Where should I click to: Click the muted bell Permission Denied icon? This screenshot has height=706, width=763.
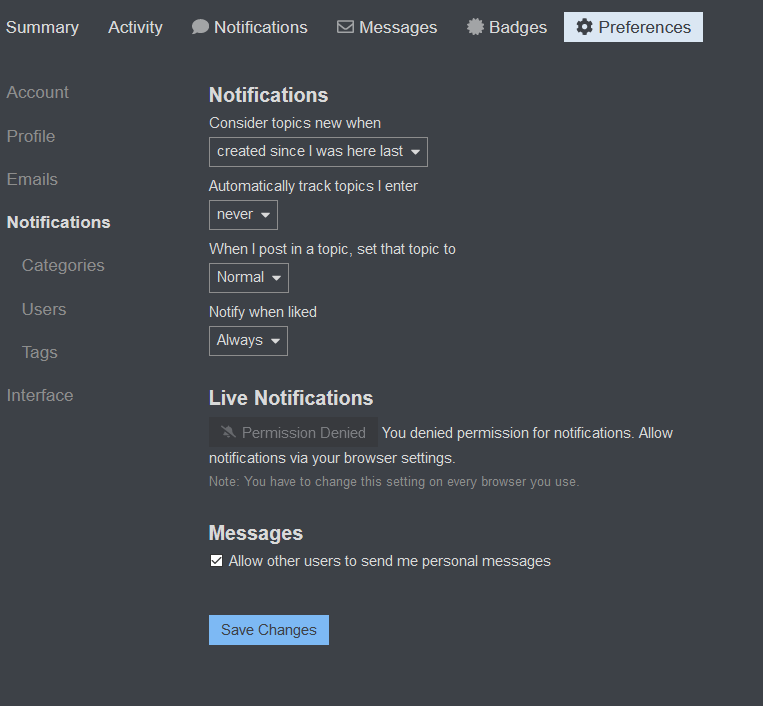[x=229, y=433]
